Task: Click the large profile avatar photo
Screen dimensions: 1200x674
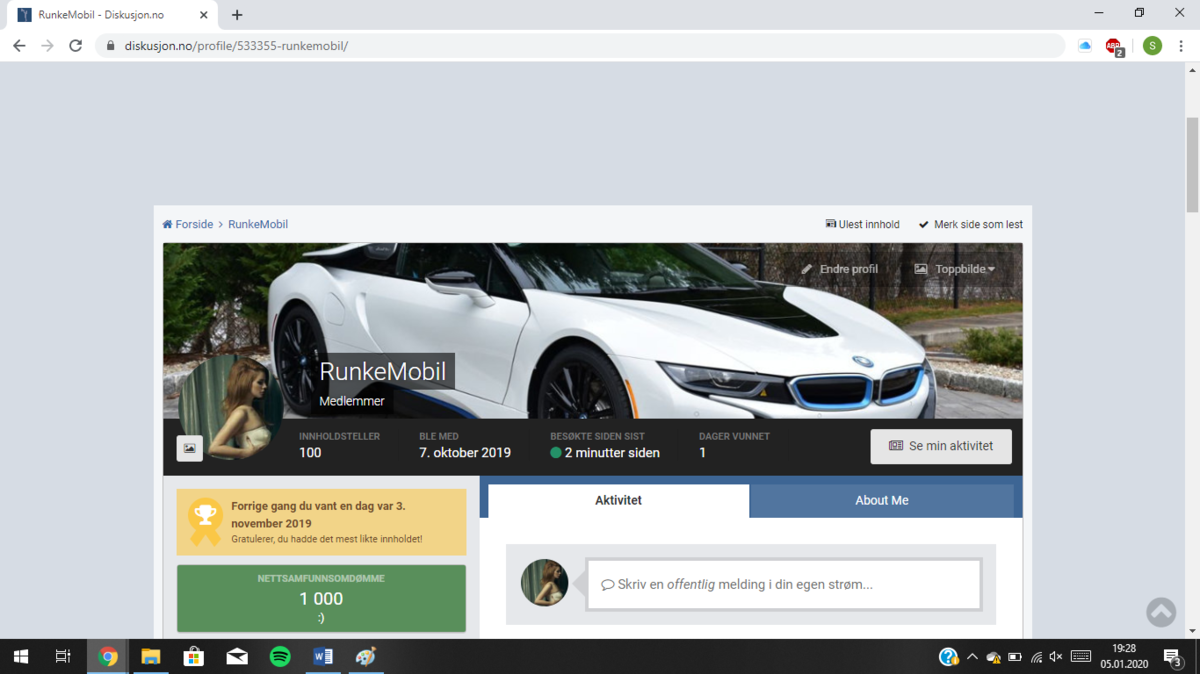Action: [232, 407]
